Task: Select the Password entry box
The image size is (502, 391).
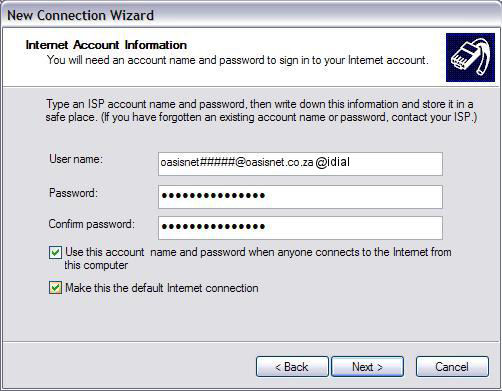Action: (x=300, y=197)
